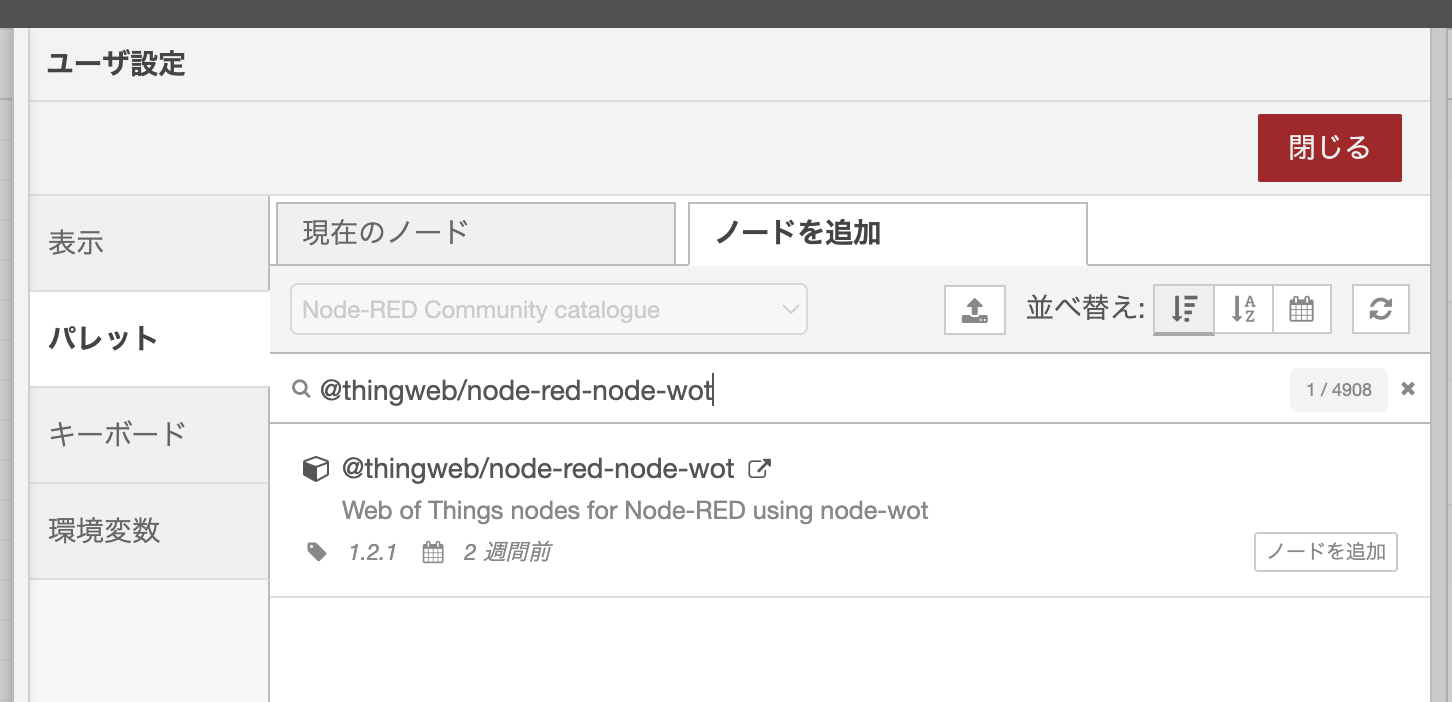
Task: Click into the module search field
Action: [x=800, y=390]
